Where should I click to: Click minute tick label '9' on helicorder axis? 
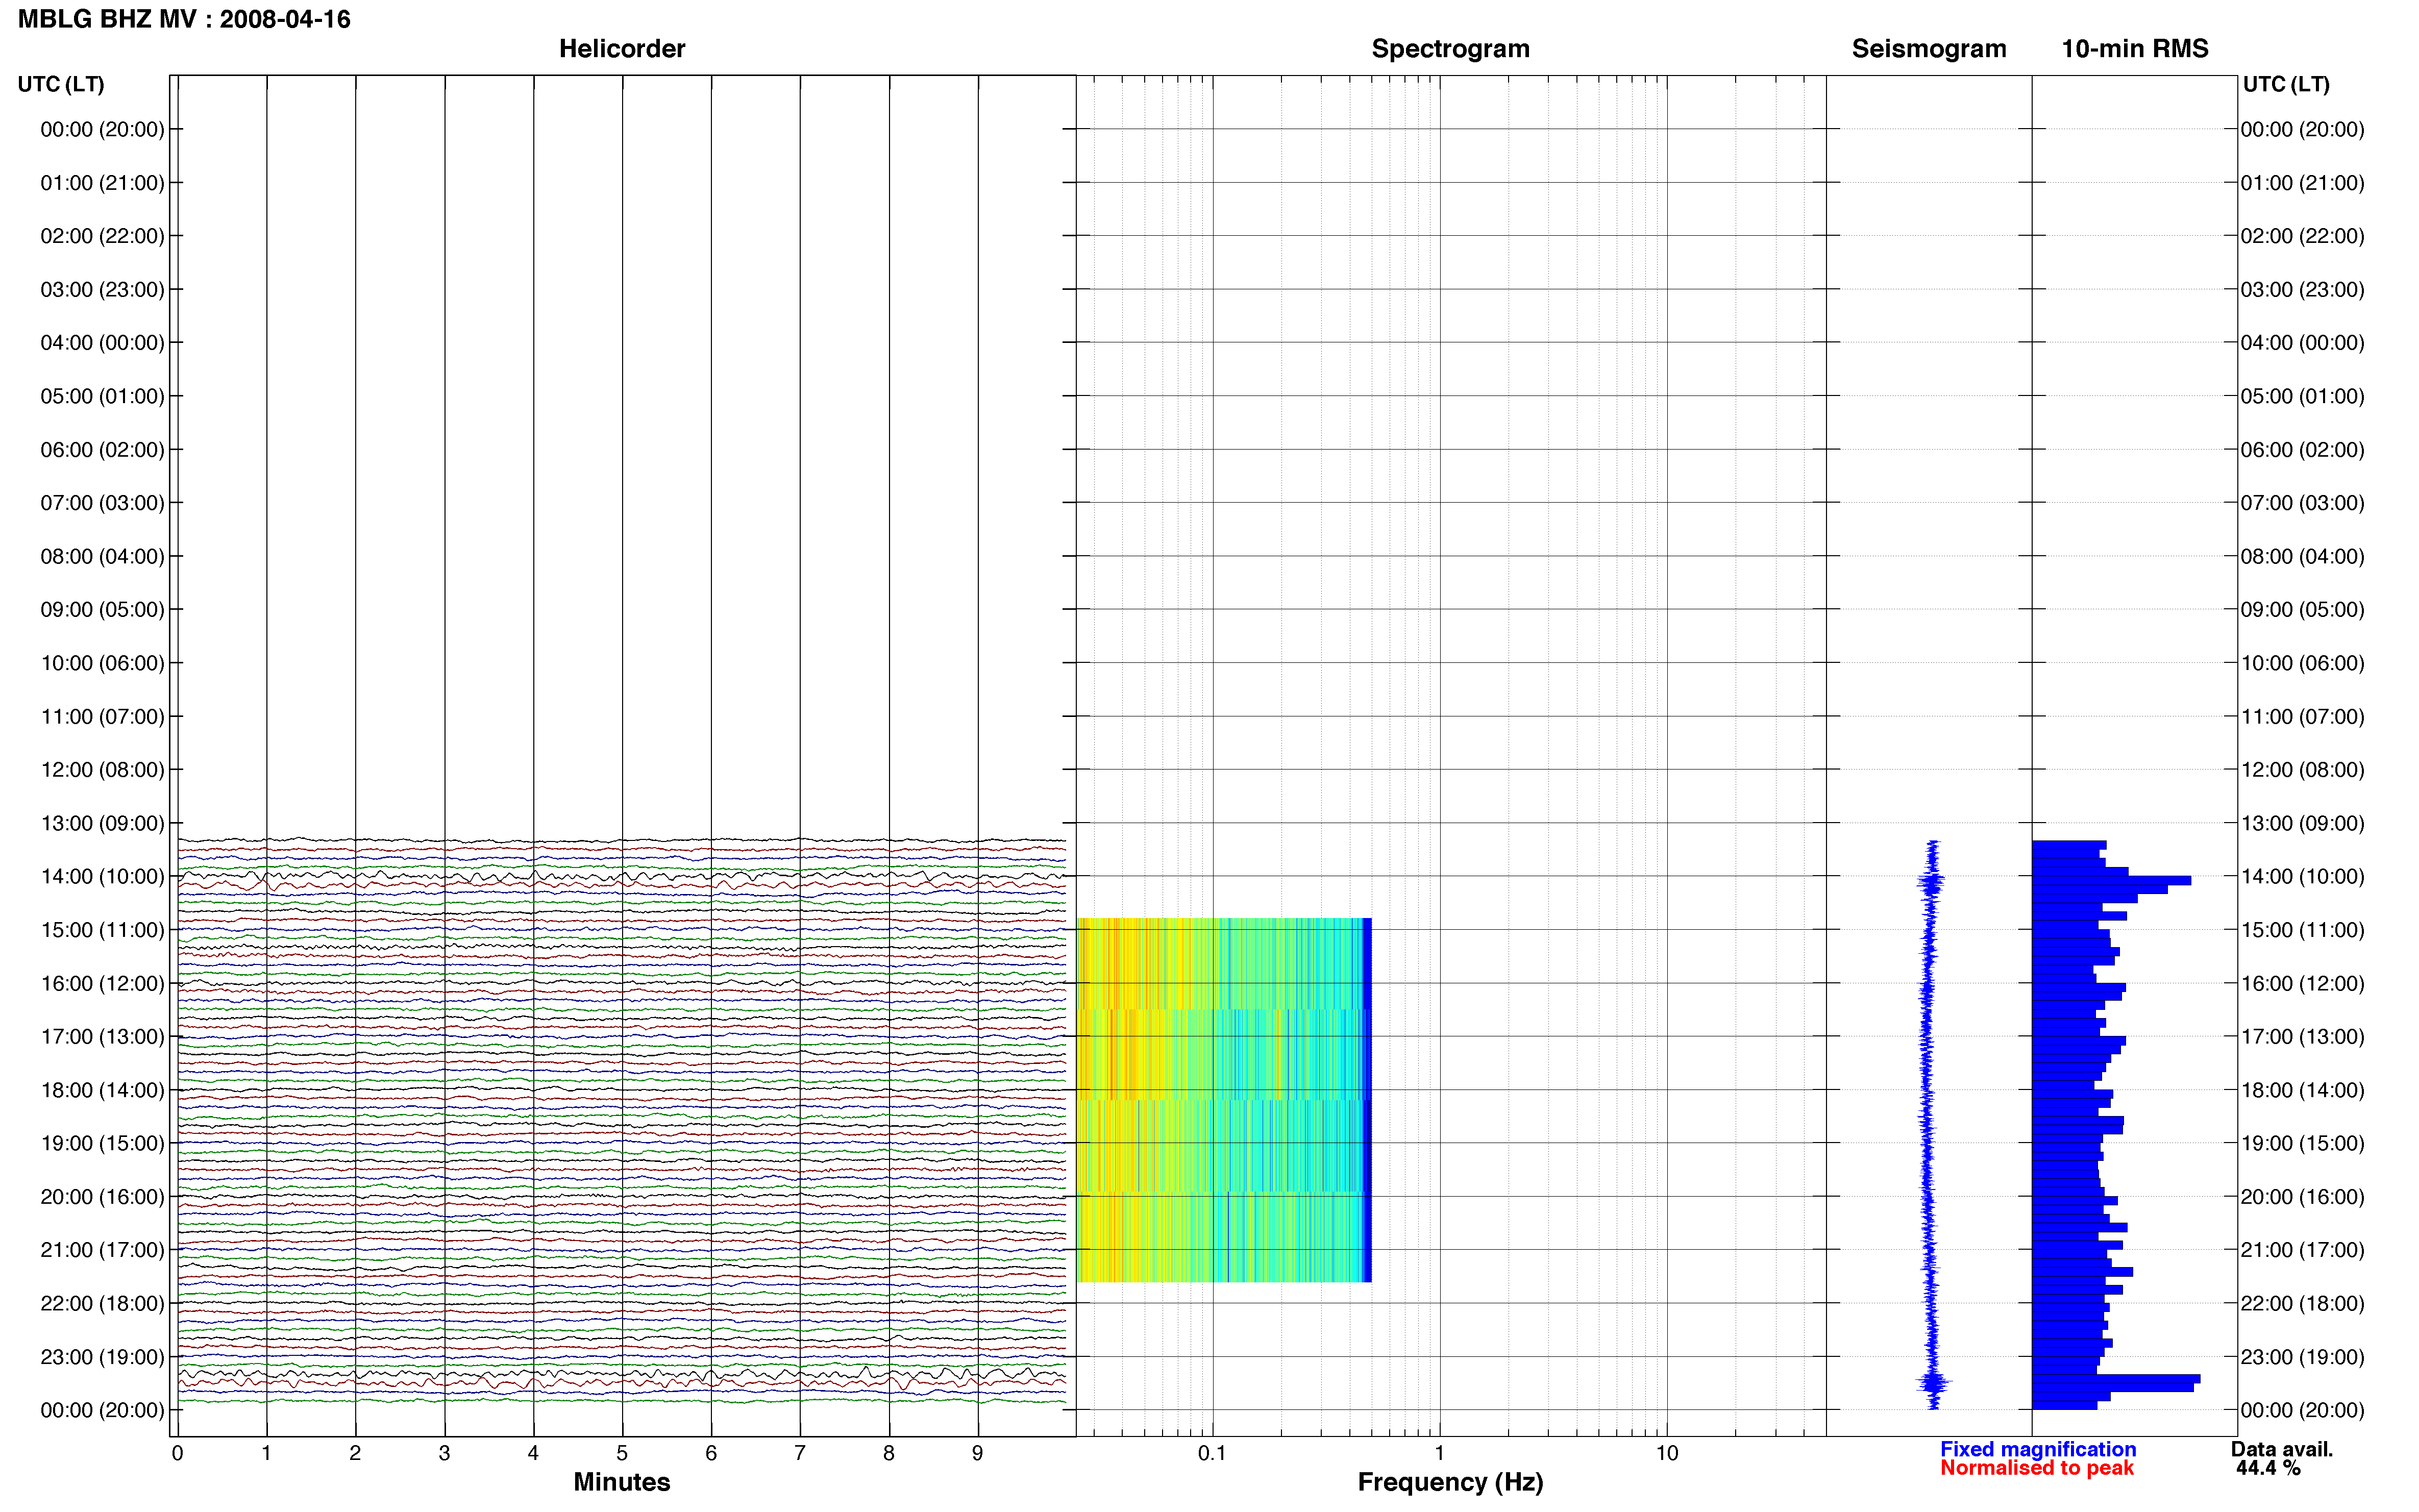(x=977, y=1453)
